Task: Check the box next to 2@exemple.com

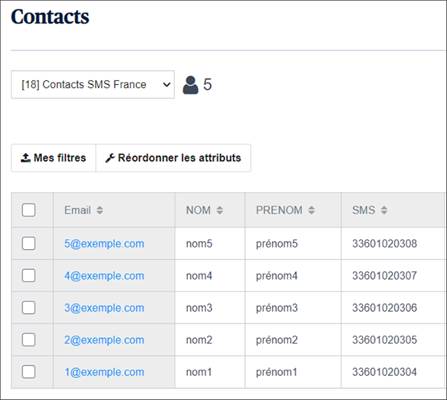Action: tap(29, 340)
